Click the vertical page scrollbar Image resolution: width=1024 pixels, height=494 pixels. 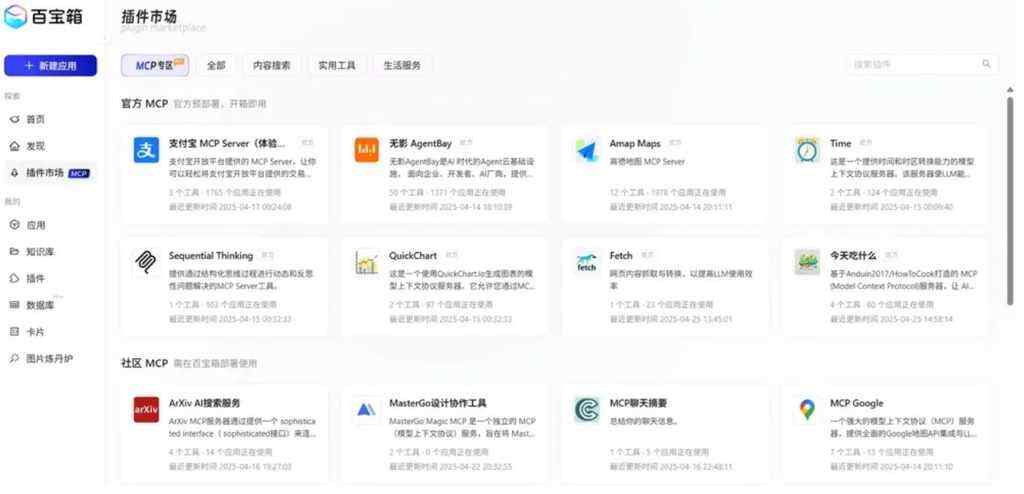[1010, 199]
